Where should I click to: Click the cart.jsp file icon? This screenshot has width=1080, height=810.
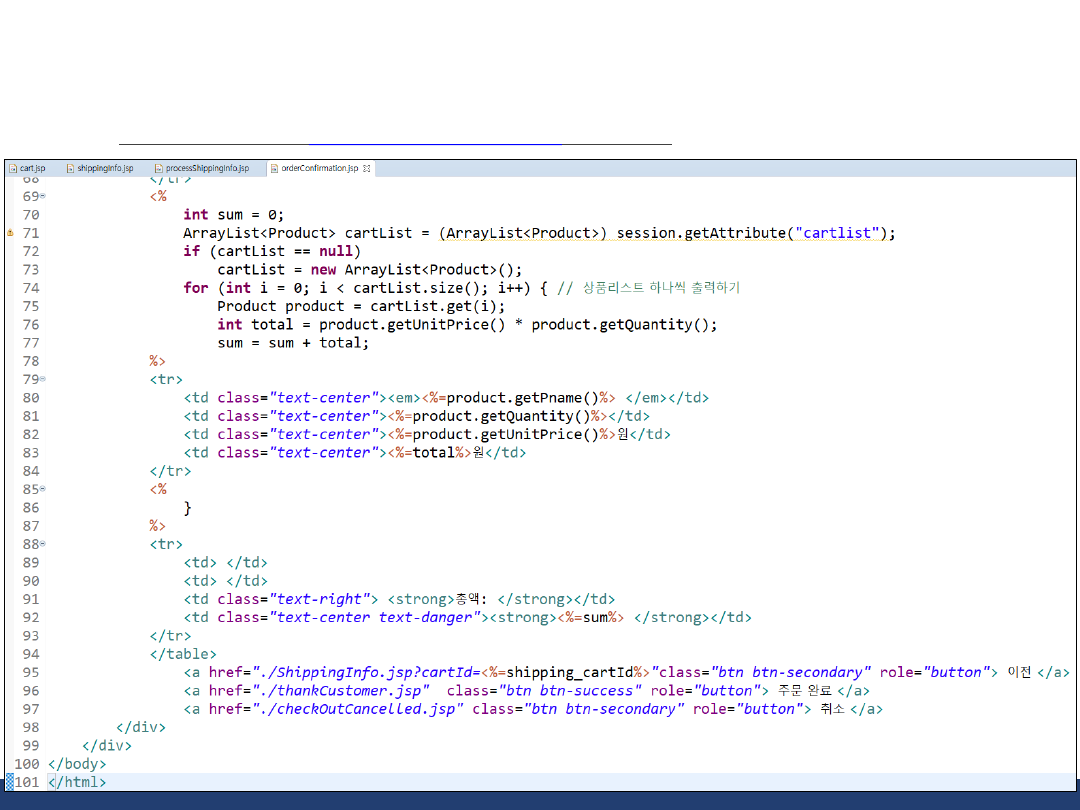[13, 169]
